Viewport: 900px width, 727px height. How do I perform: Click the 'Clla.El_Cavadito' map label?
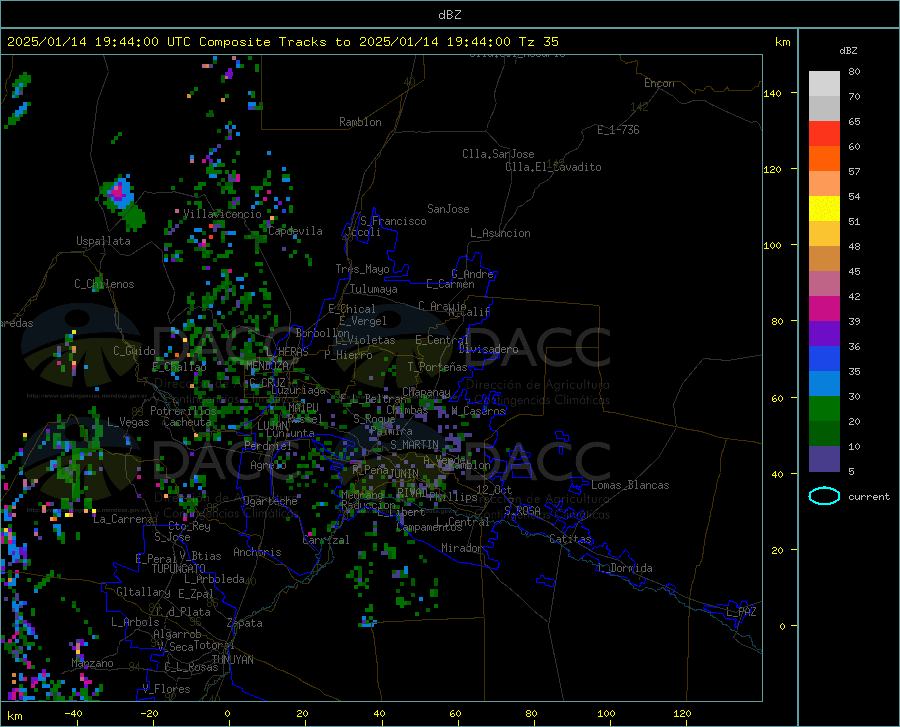[x=553, y=167]
